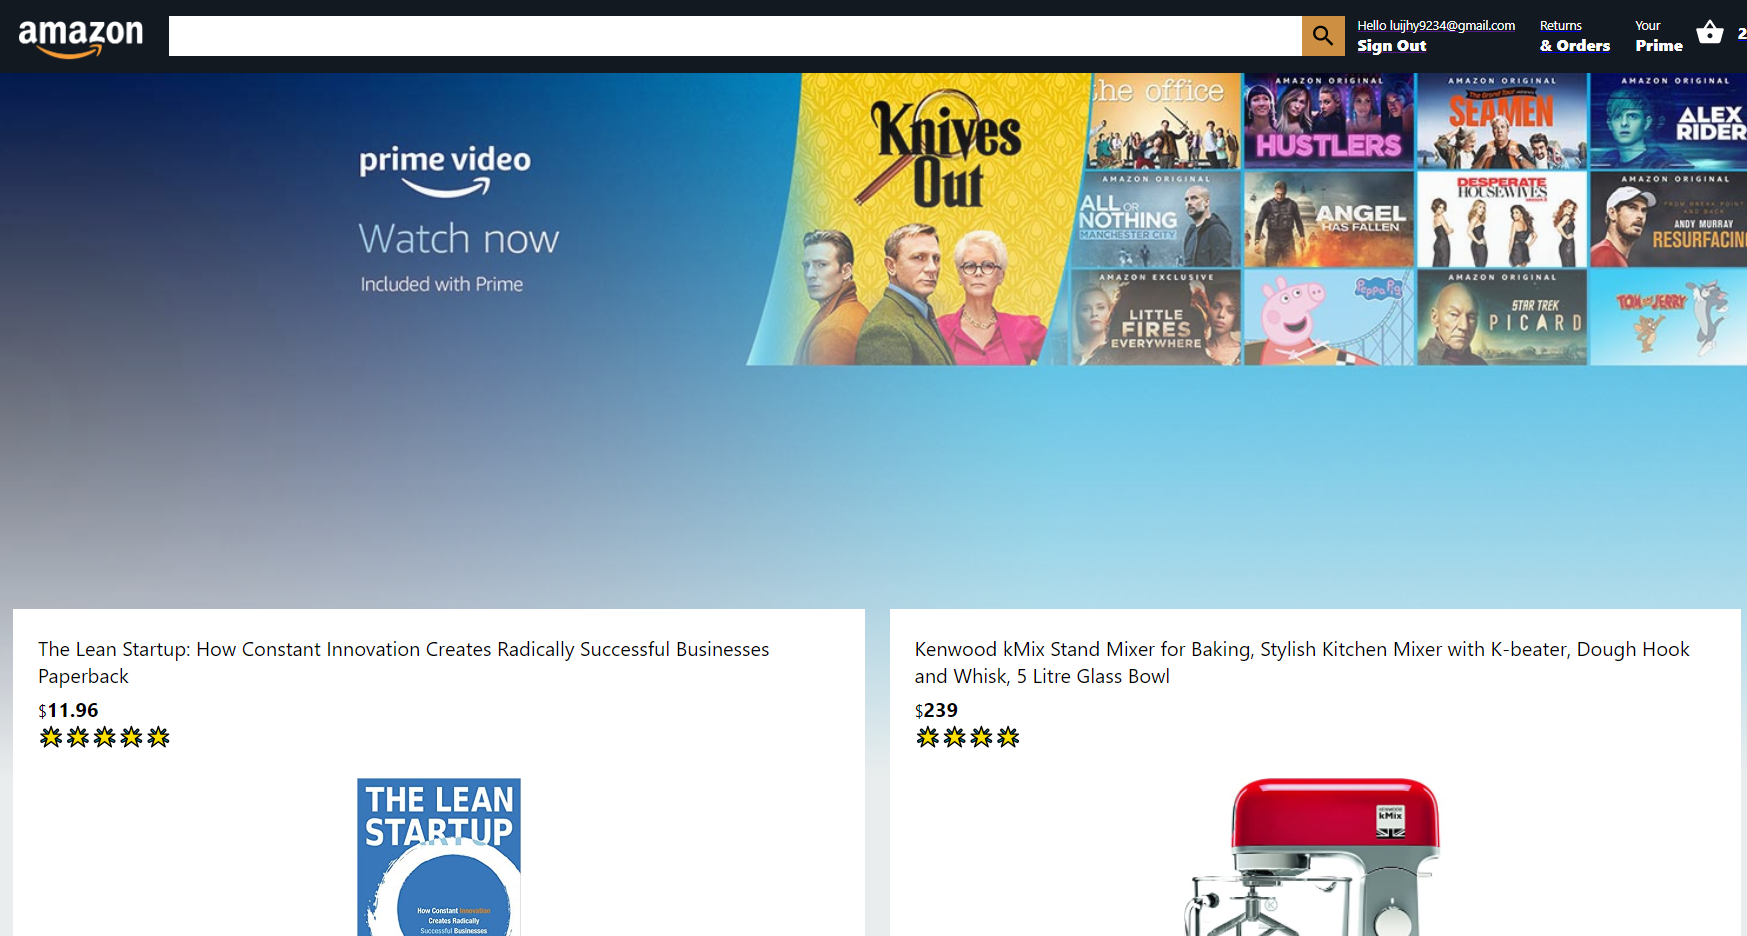Open the red Kenwood mixer image
This screenshot has height=936, width=1747.
1314,857
